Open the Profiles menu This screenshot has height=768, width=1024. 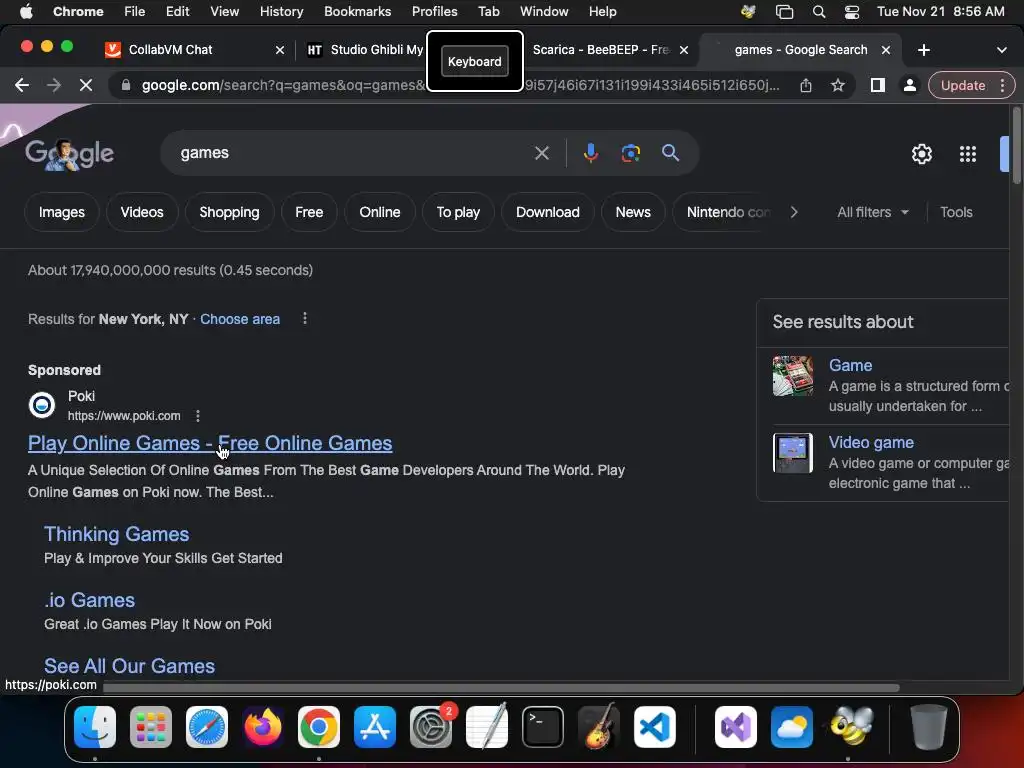(x=434, y=12)
